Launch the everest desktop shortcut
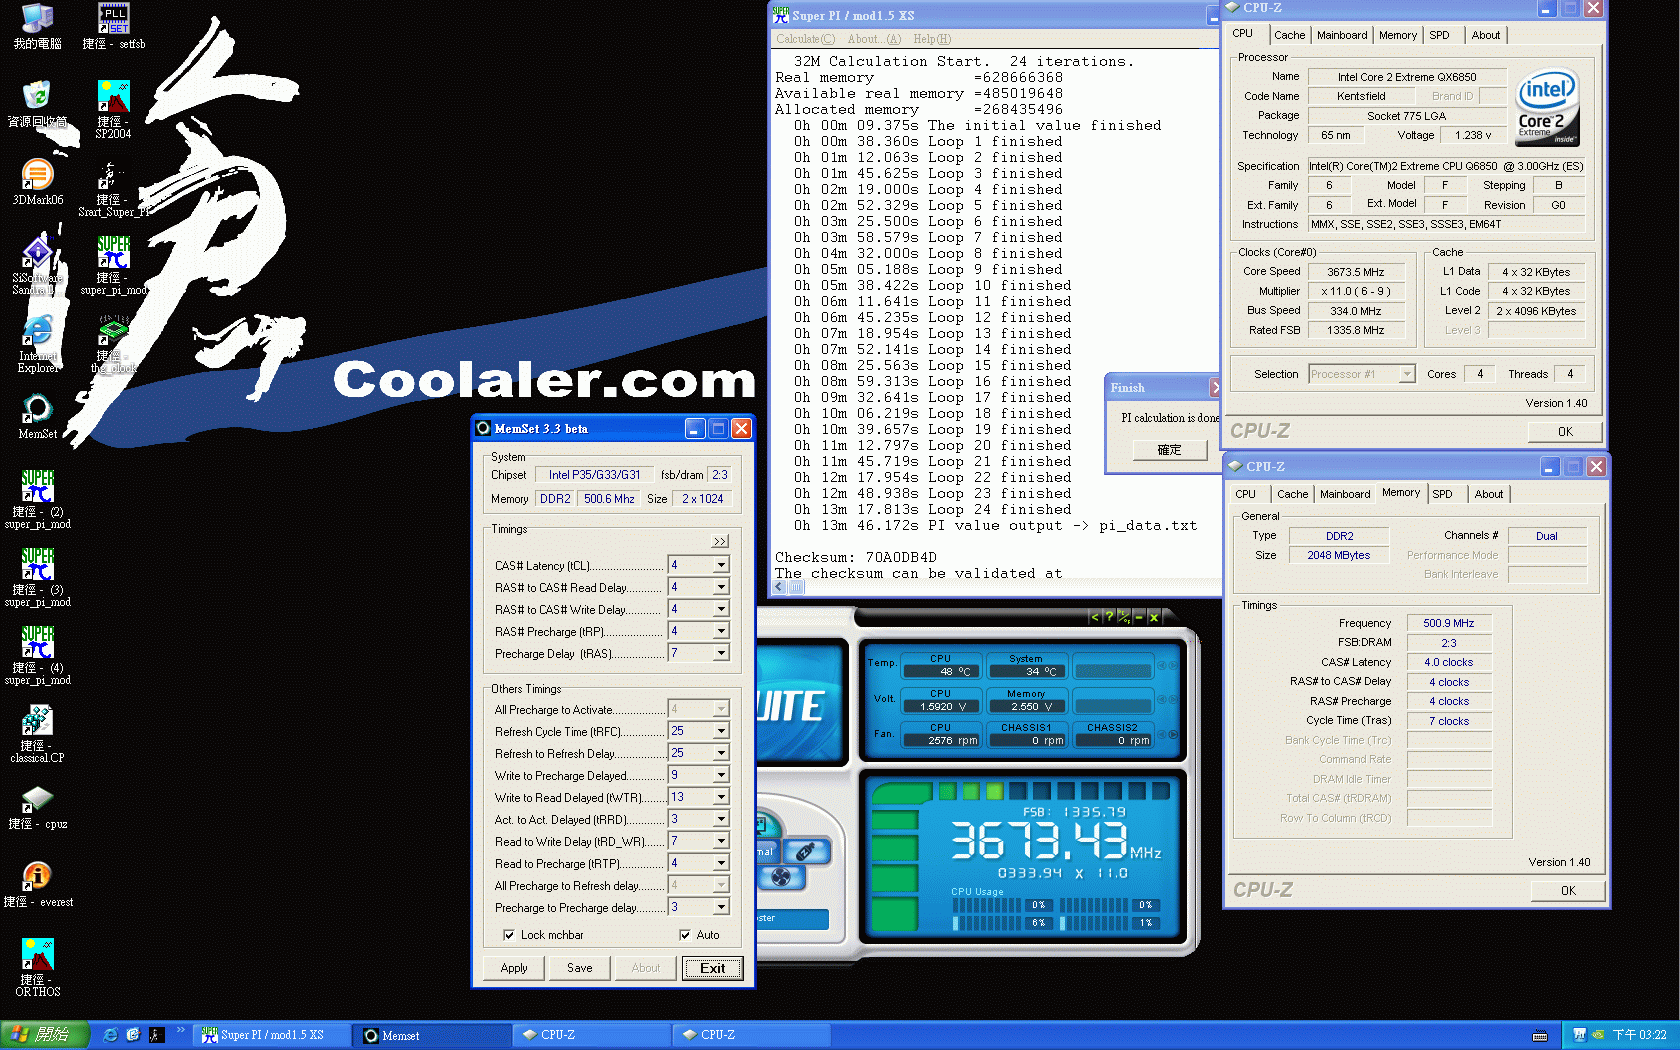Viewport: 1680px width, 1050px height. (x=37, y=884)
